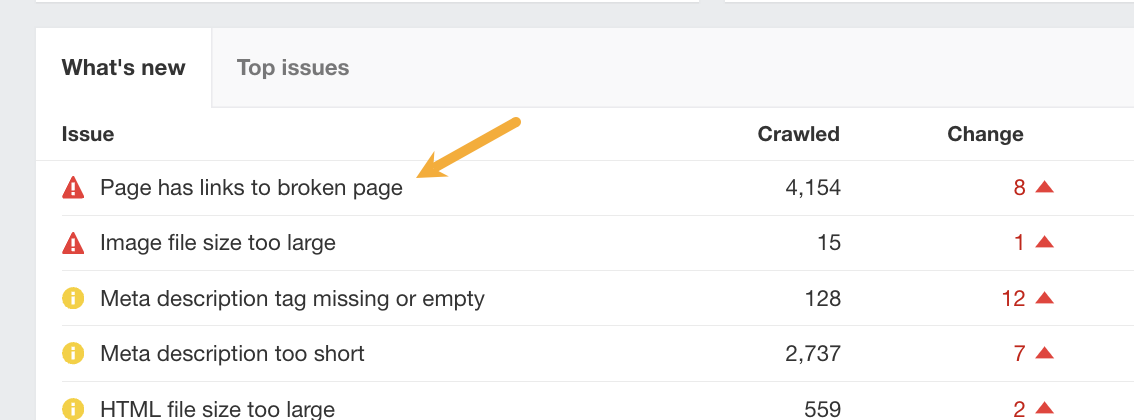Click red warning icon beside Image file size
The width and height of the screenshot is (1134, 420).
[x=73, y=243]
